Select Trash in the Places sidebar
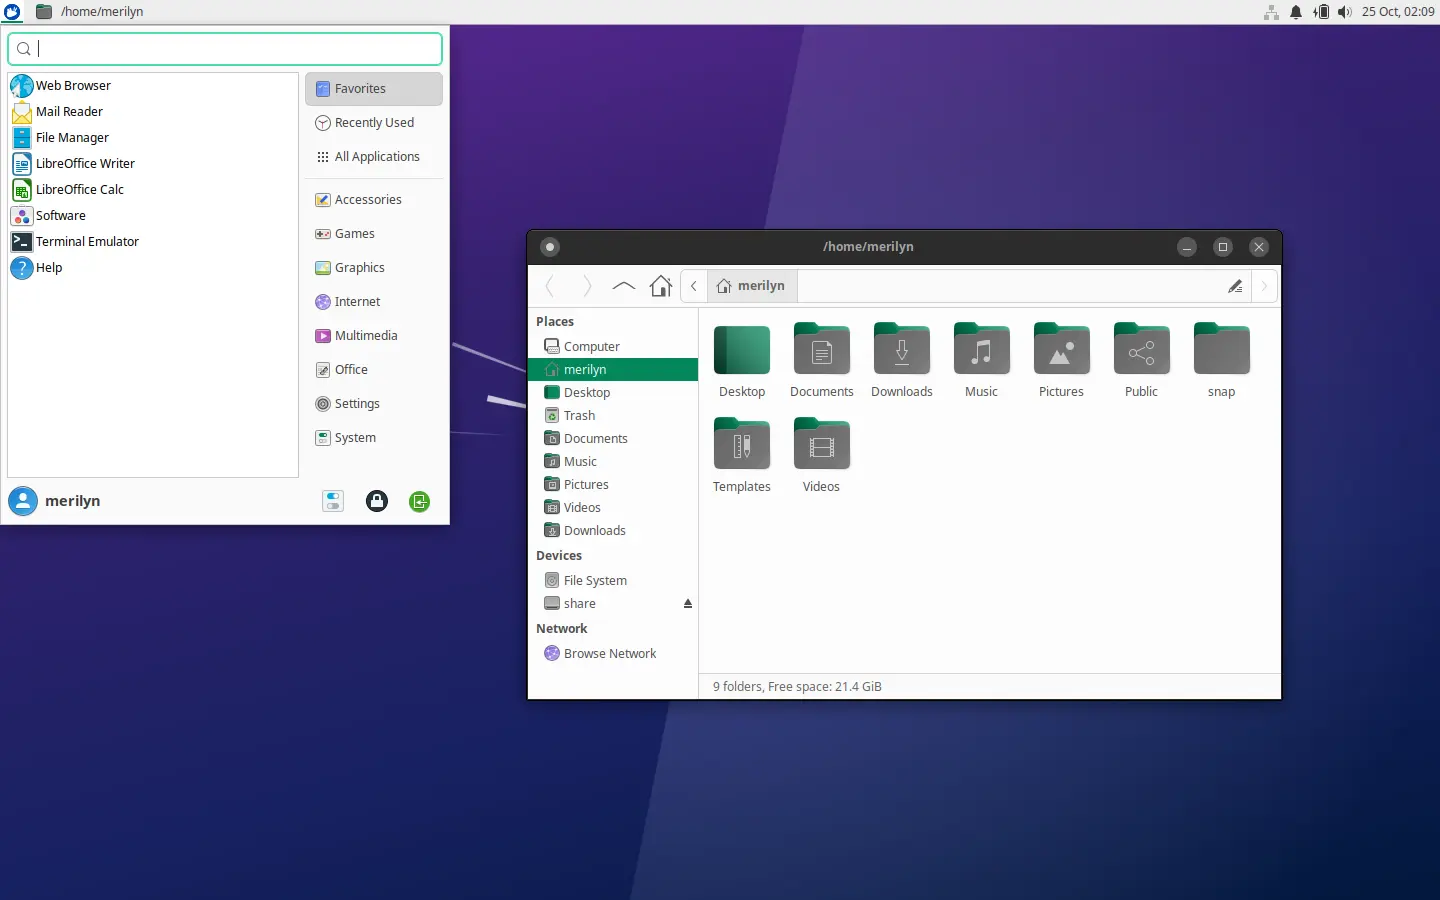Image resolution: width=1440 pixels, height=900 pixels. 579,416
